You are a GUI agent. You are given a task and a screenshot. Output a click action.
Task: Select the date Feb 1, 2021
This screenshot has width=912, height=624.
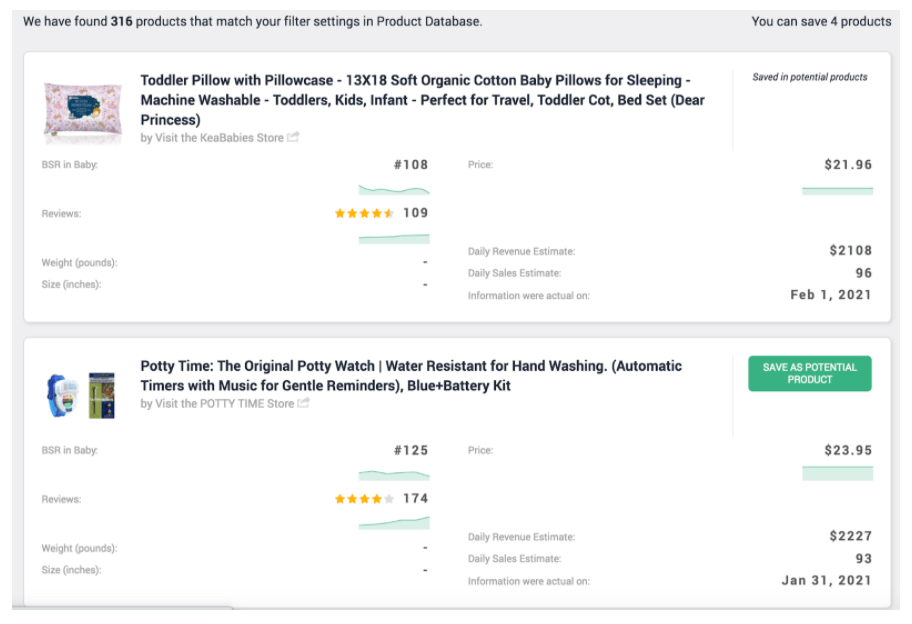[x=831, y=295]
